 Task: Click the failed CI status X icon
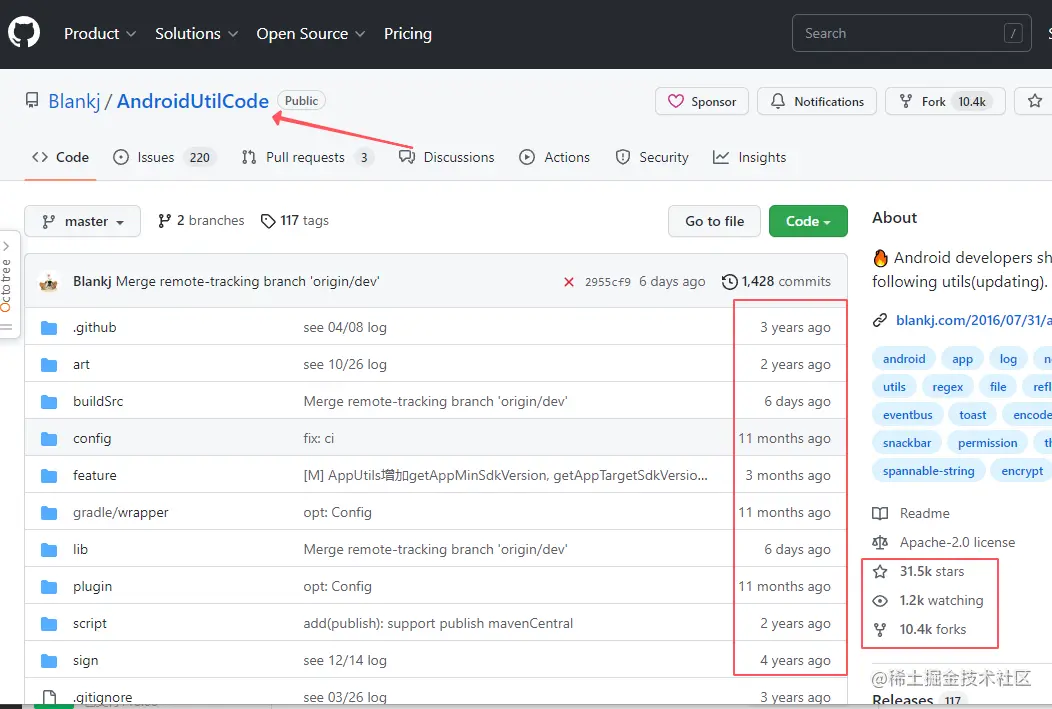[569, 282]
